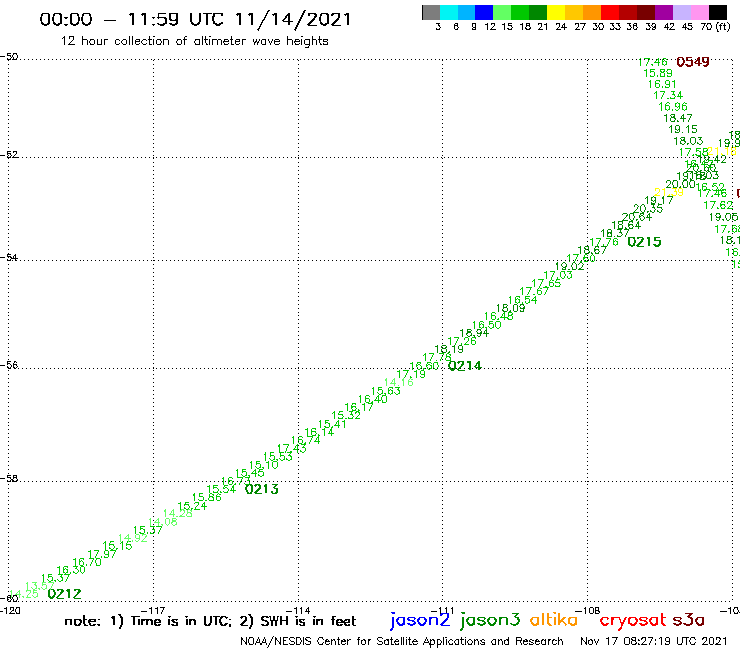The width and height of the screenshot is (740, 650).
Task: Click the 16.30 wave height reading
Action: tap(71, 570)
